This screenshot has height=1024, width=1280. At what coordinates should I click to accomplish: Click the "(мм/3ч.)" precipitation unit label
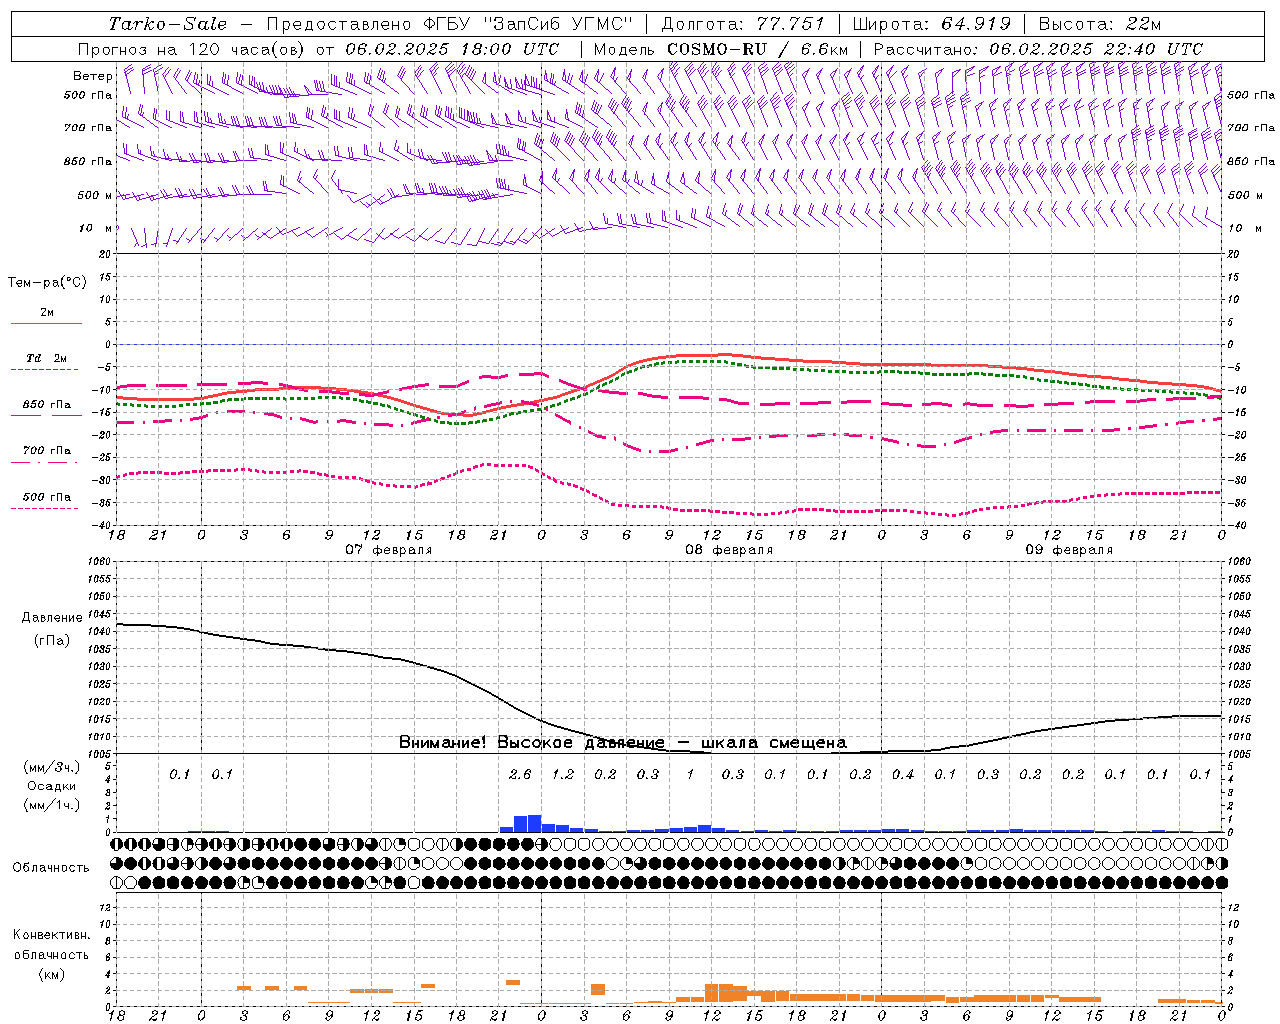click(52, 767)
